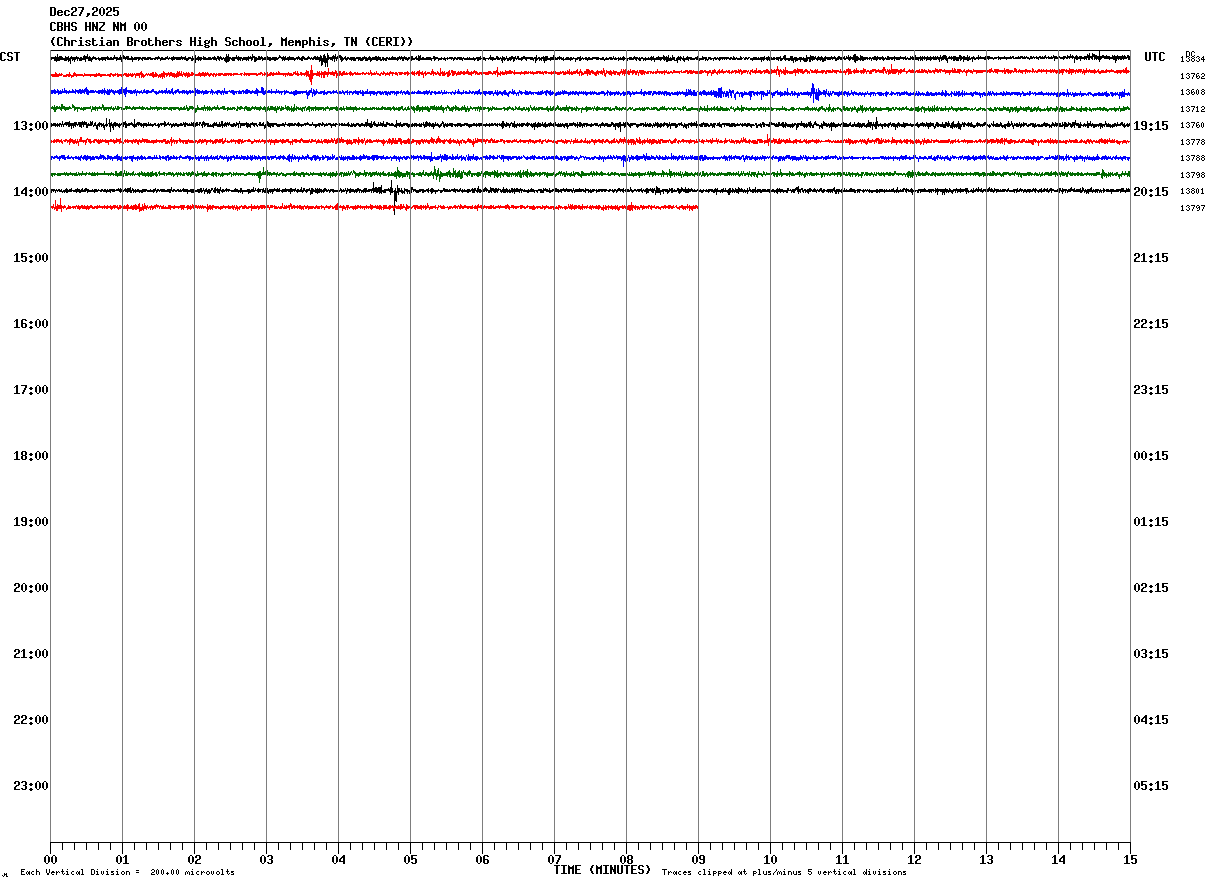Click the date label Dec27,2025
The width and height of the screenshot is (1210, 886).
coord(84,12)
